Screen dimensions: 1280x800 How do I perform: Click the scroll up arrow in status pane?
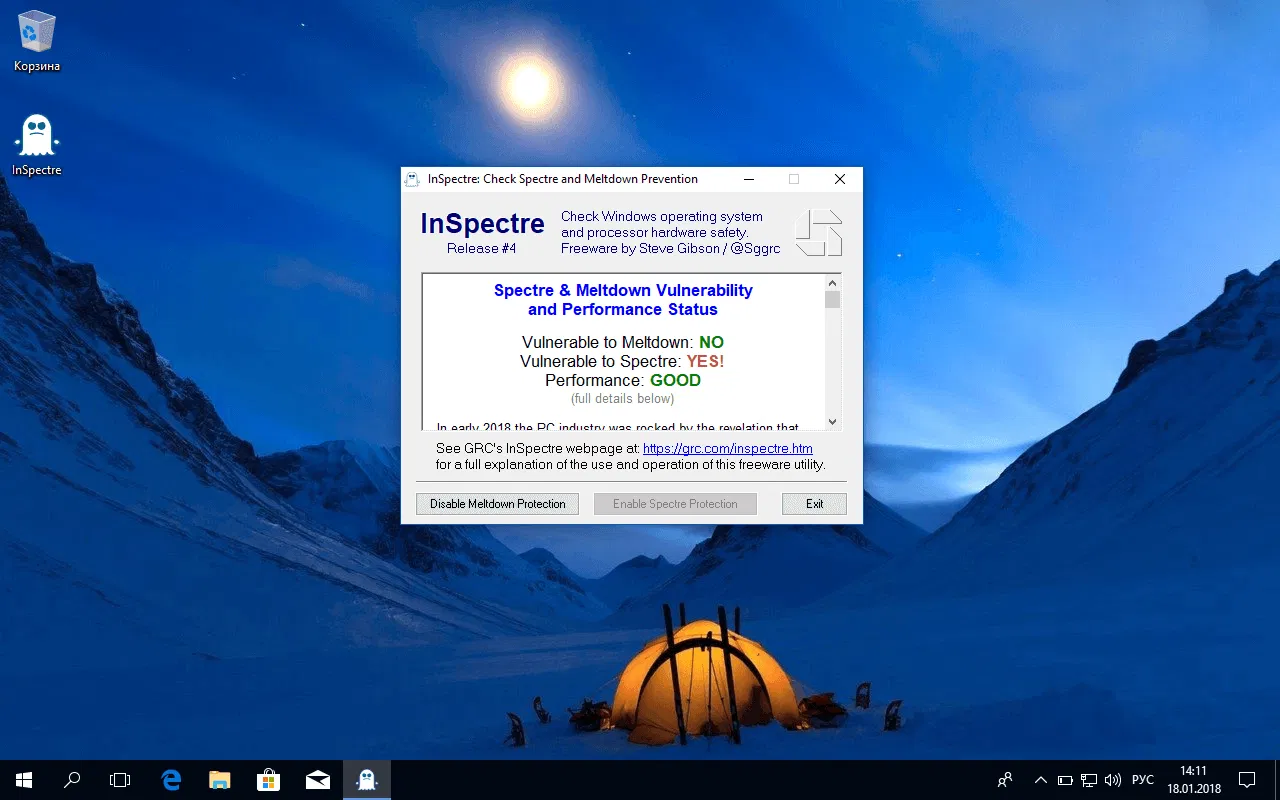click(x=833, y=282)
